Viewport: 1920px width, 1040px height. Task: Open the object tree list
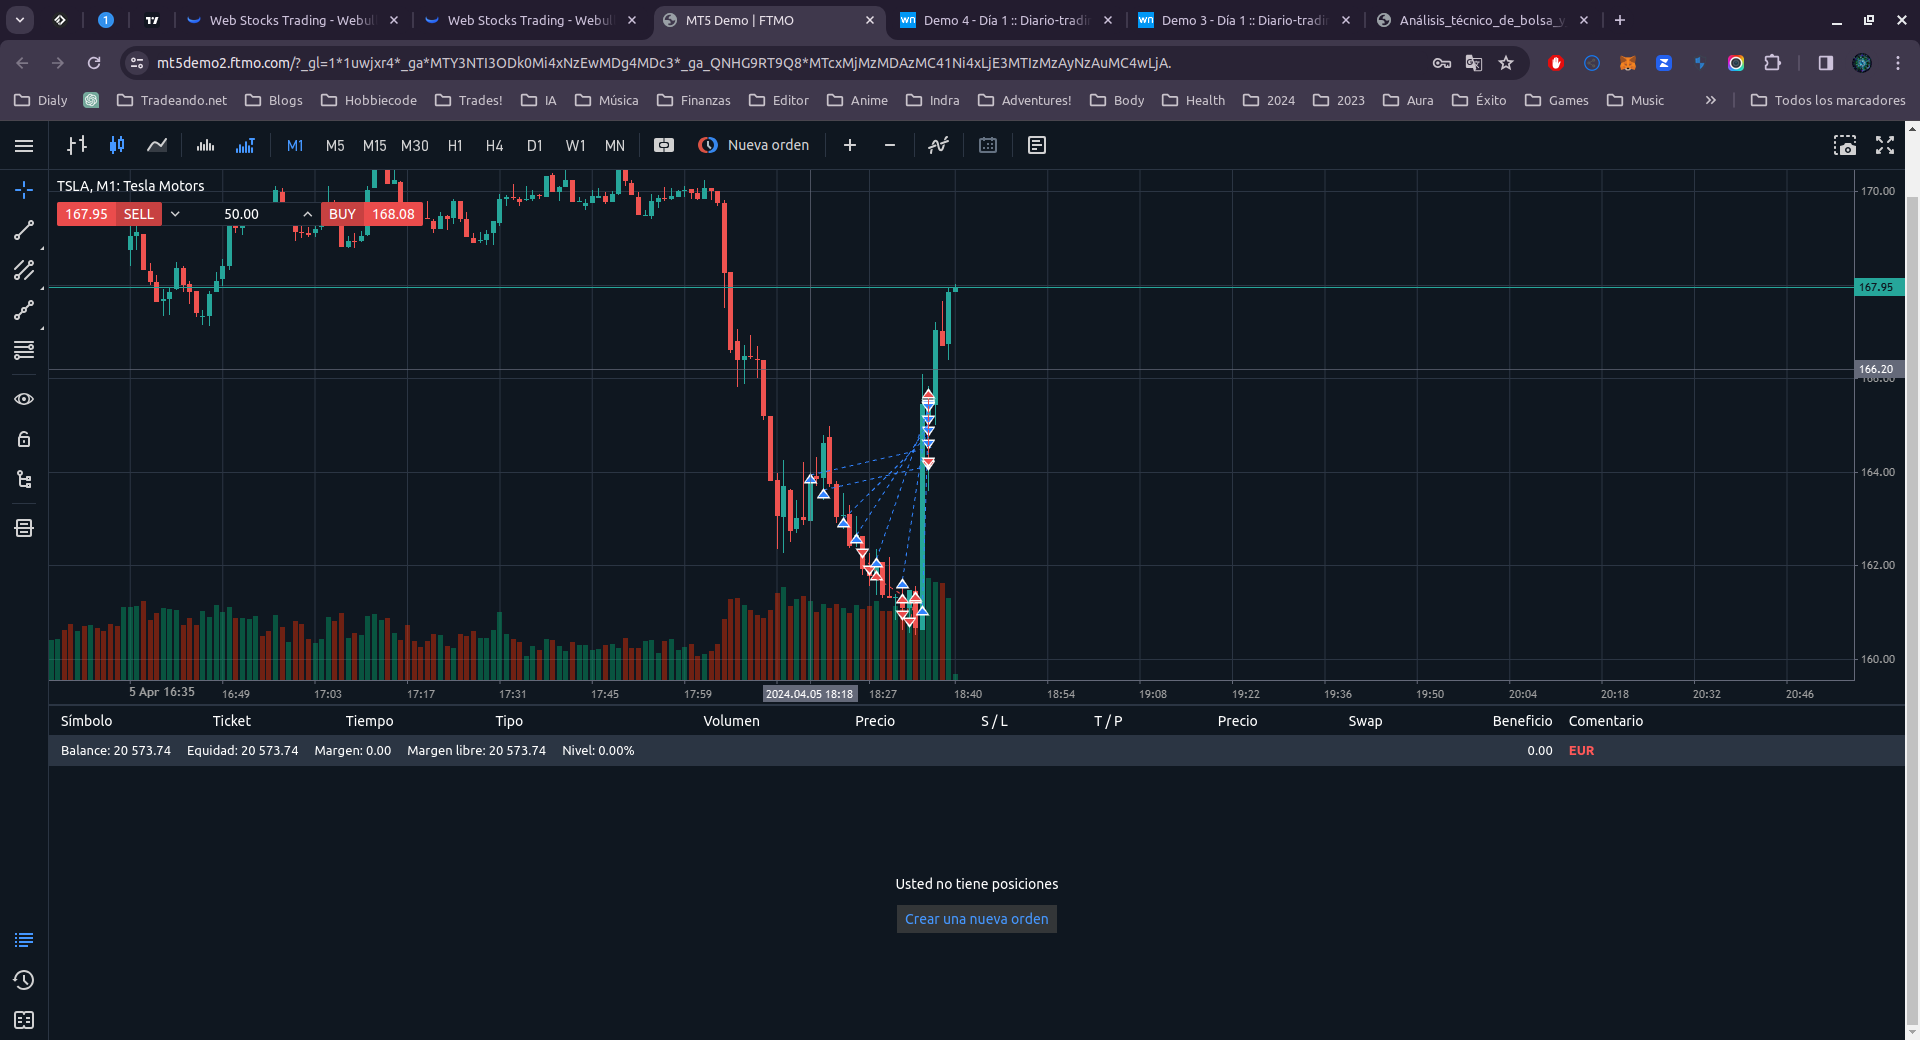[24, 480]
